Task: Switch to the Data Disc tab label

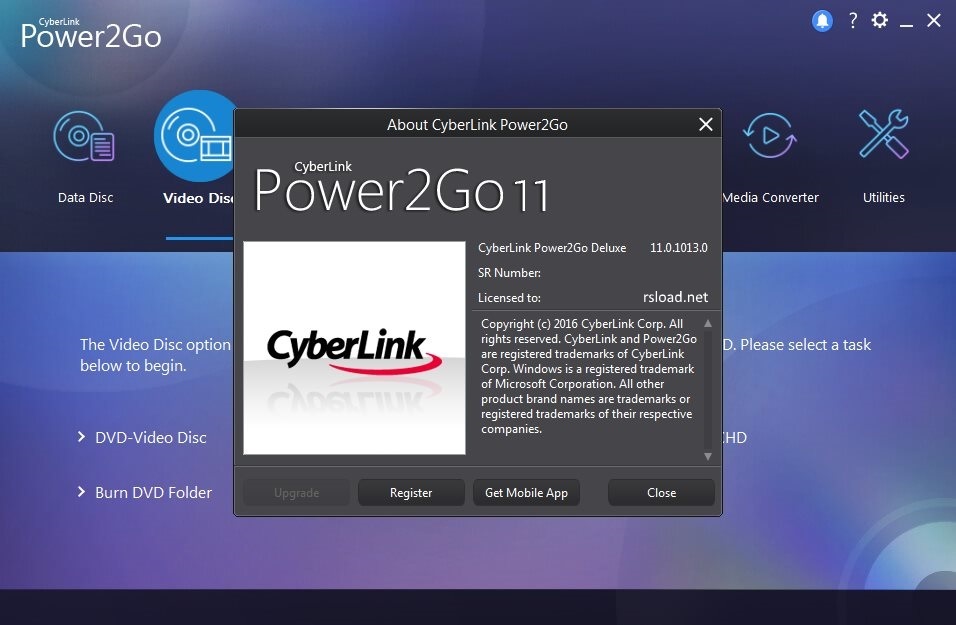Action: tap(85, 198)
